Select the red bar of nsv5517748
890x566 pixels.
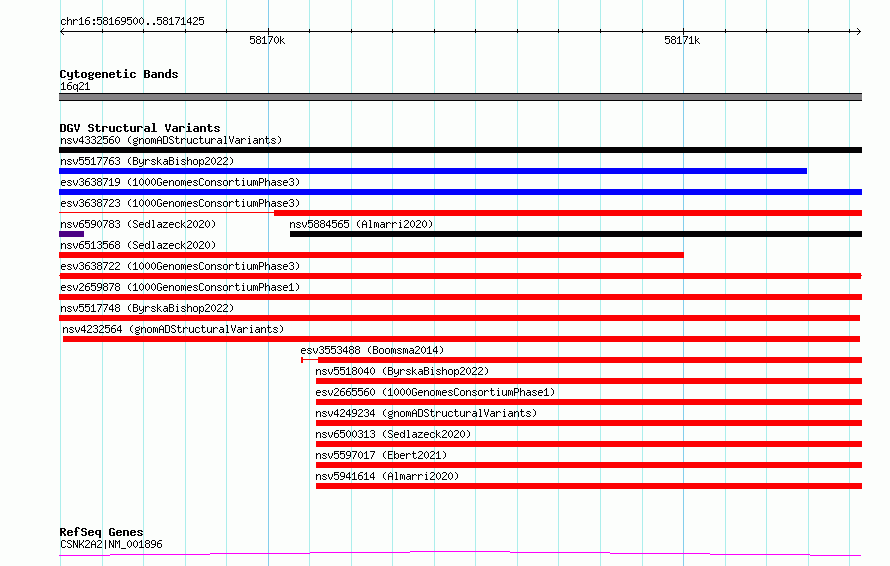pos(459,318)
